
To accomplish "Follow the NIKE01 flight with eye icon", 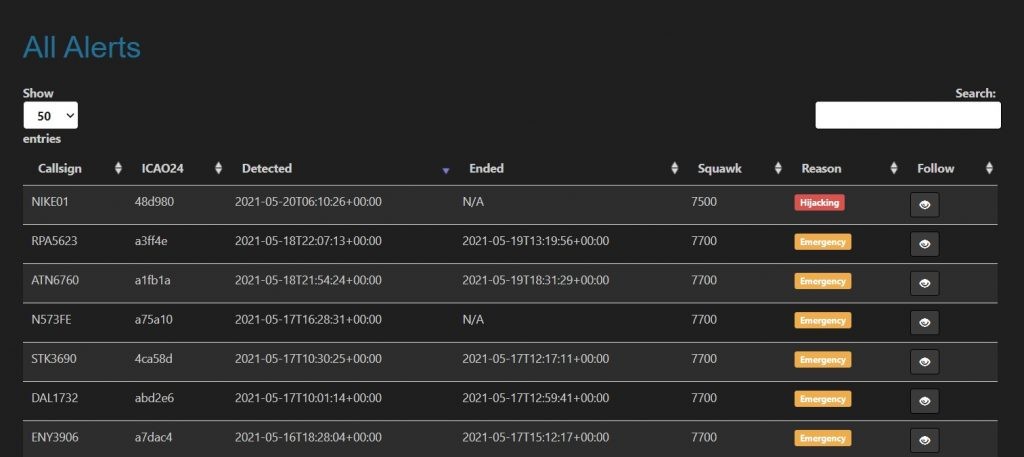I will 924,205.
